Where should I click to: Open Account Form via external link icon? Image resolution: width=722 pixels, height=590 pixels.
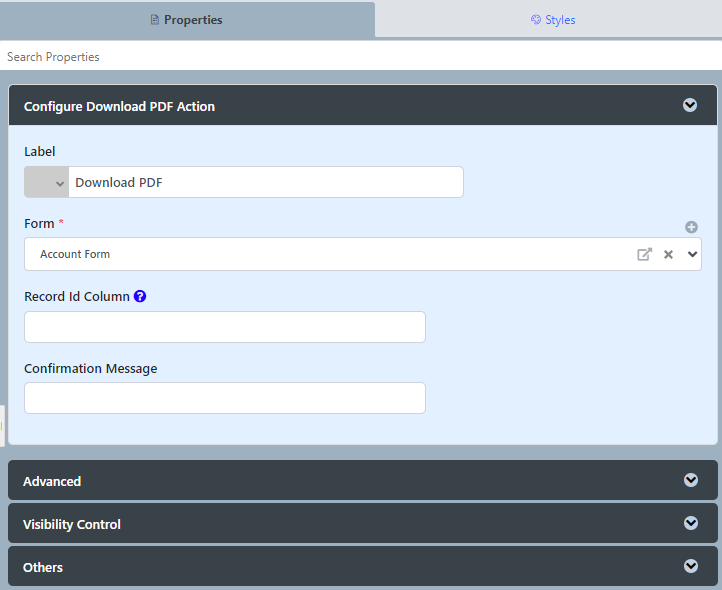coord(644,254)
